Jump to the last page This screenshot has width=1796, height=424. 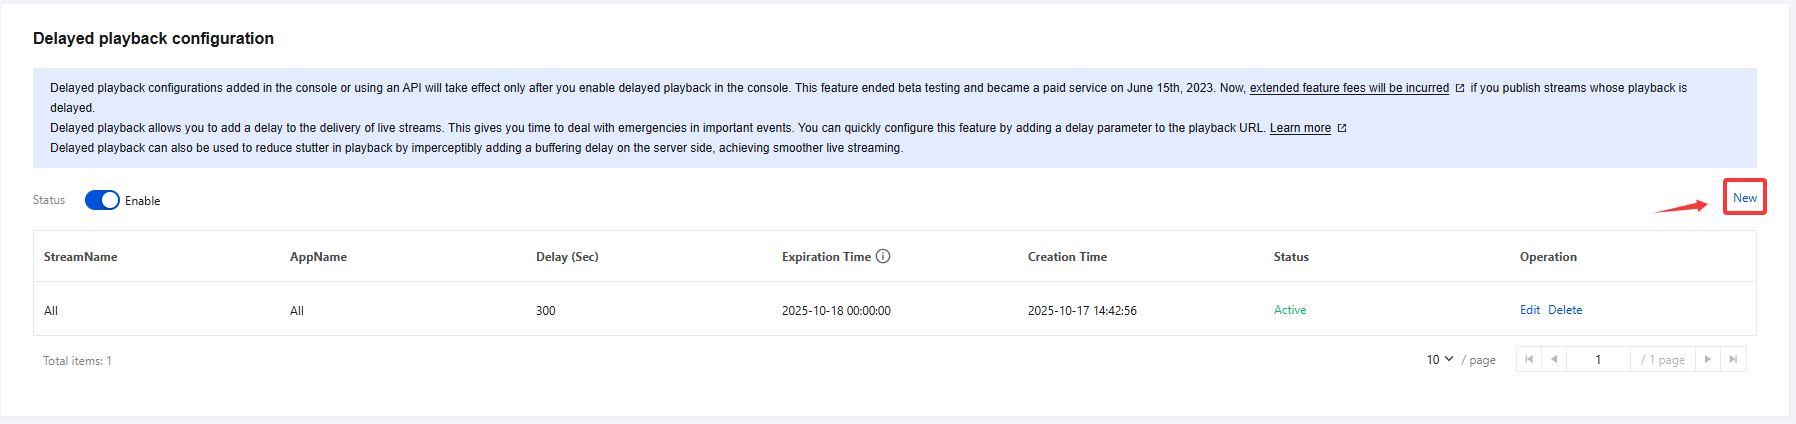click(x=1733, y=359)
